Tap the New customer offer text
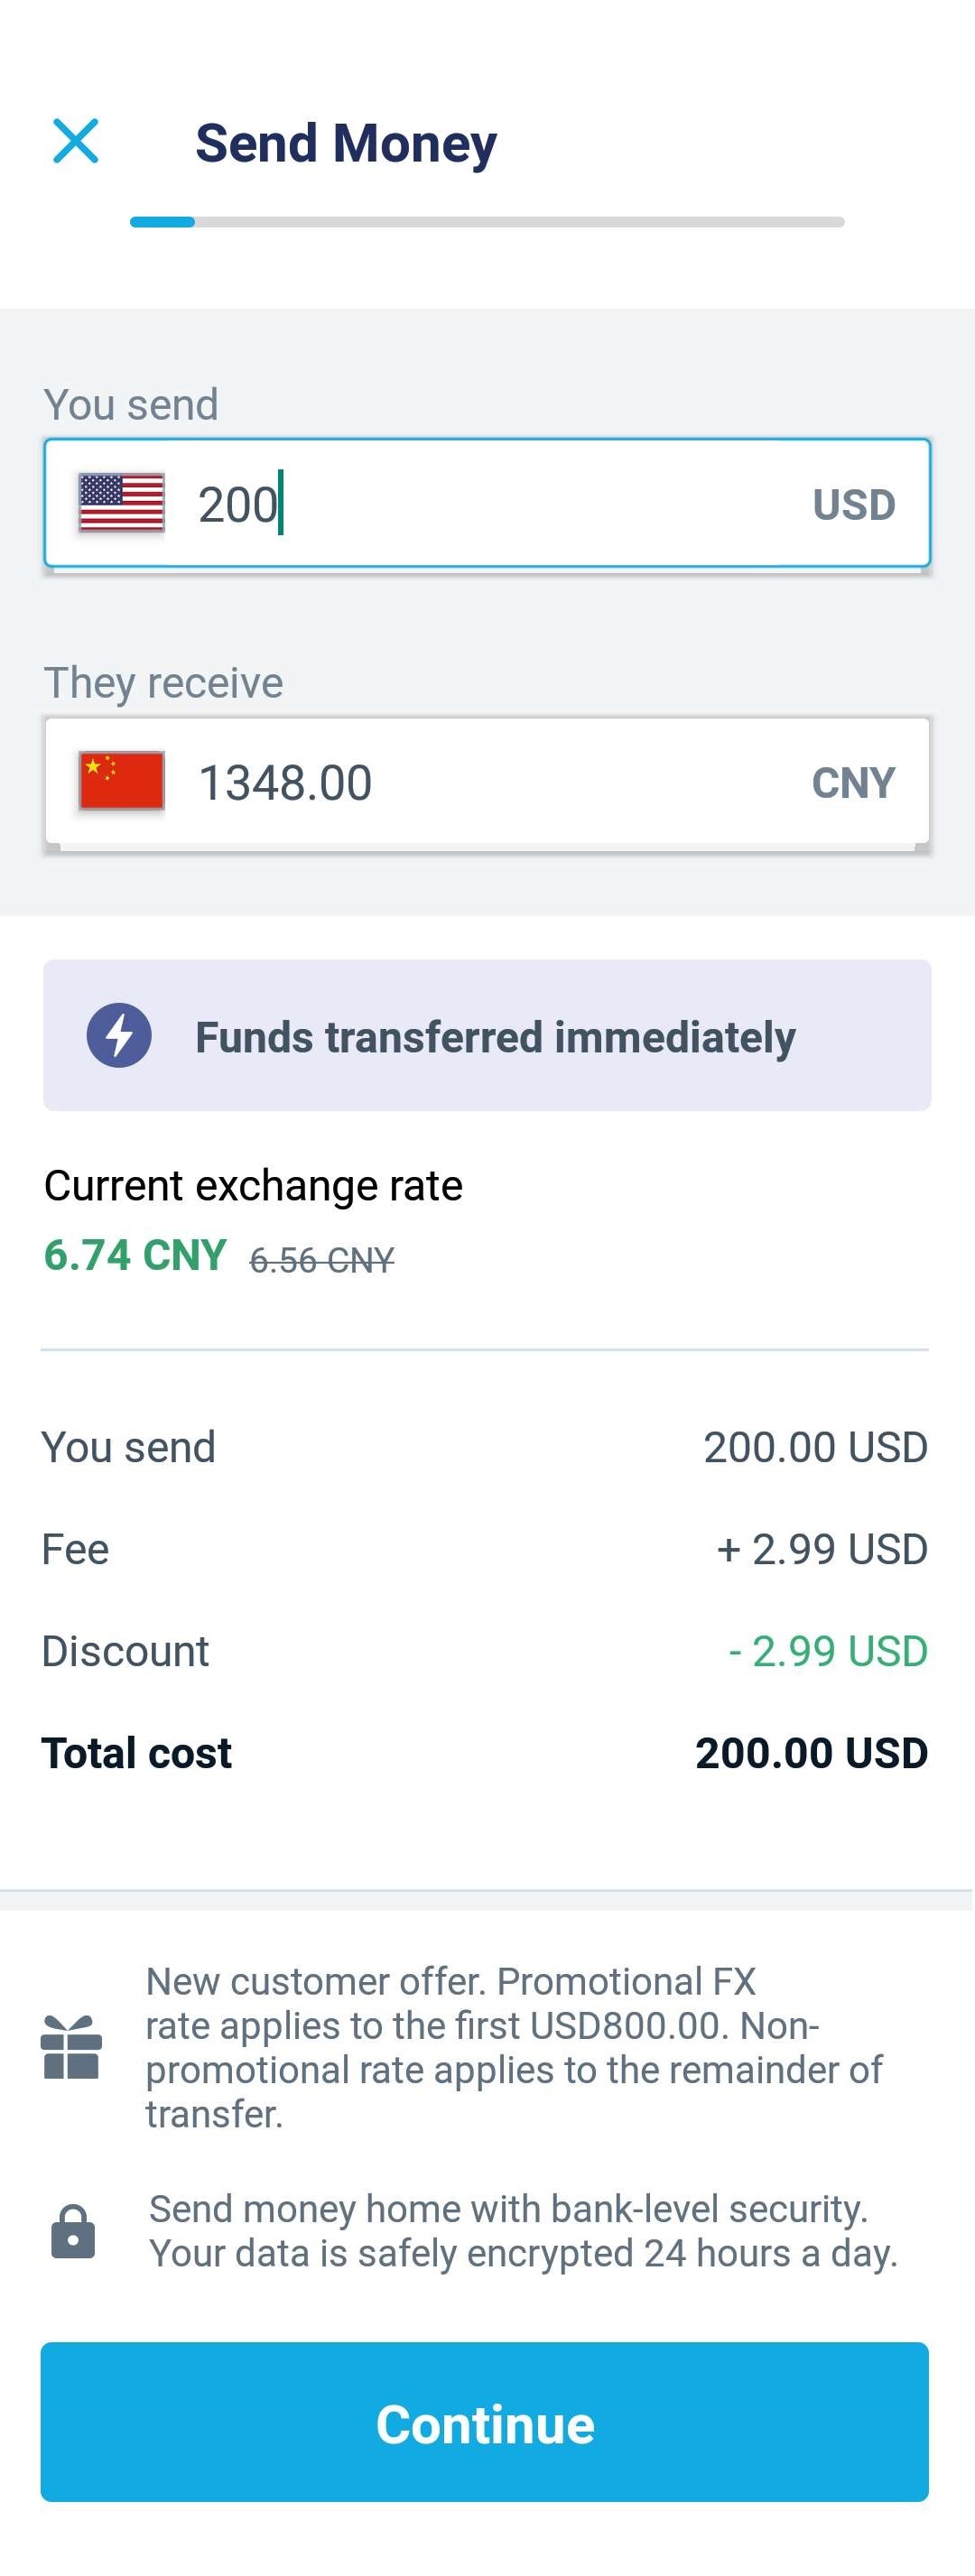 pos(514,2047)
